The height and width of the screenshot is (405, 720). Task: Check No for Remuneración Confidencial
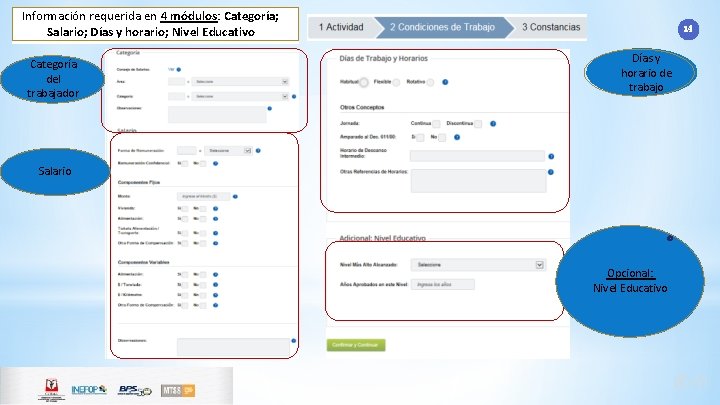pos(202,163)
